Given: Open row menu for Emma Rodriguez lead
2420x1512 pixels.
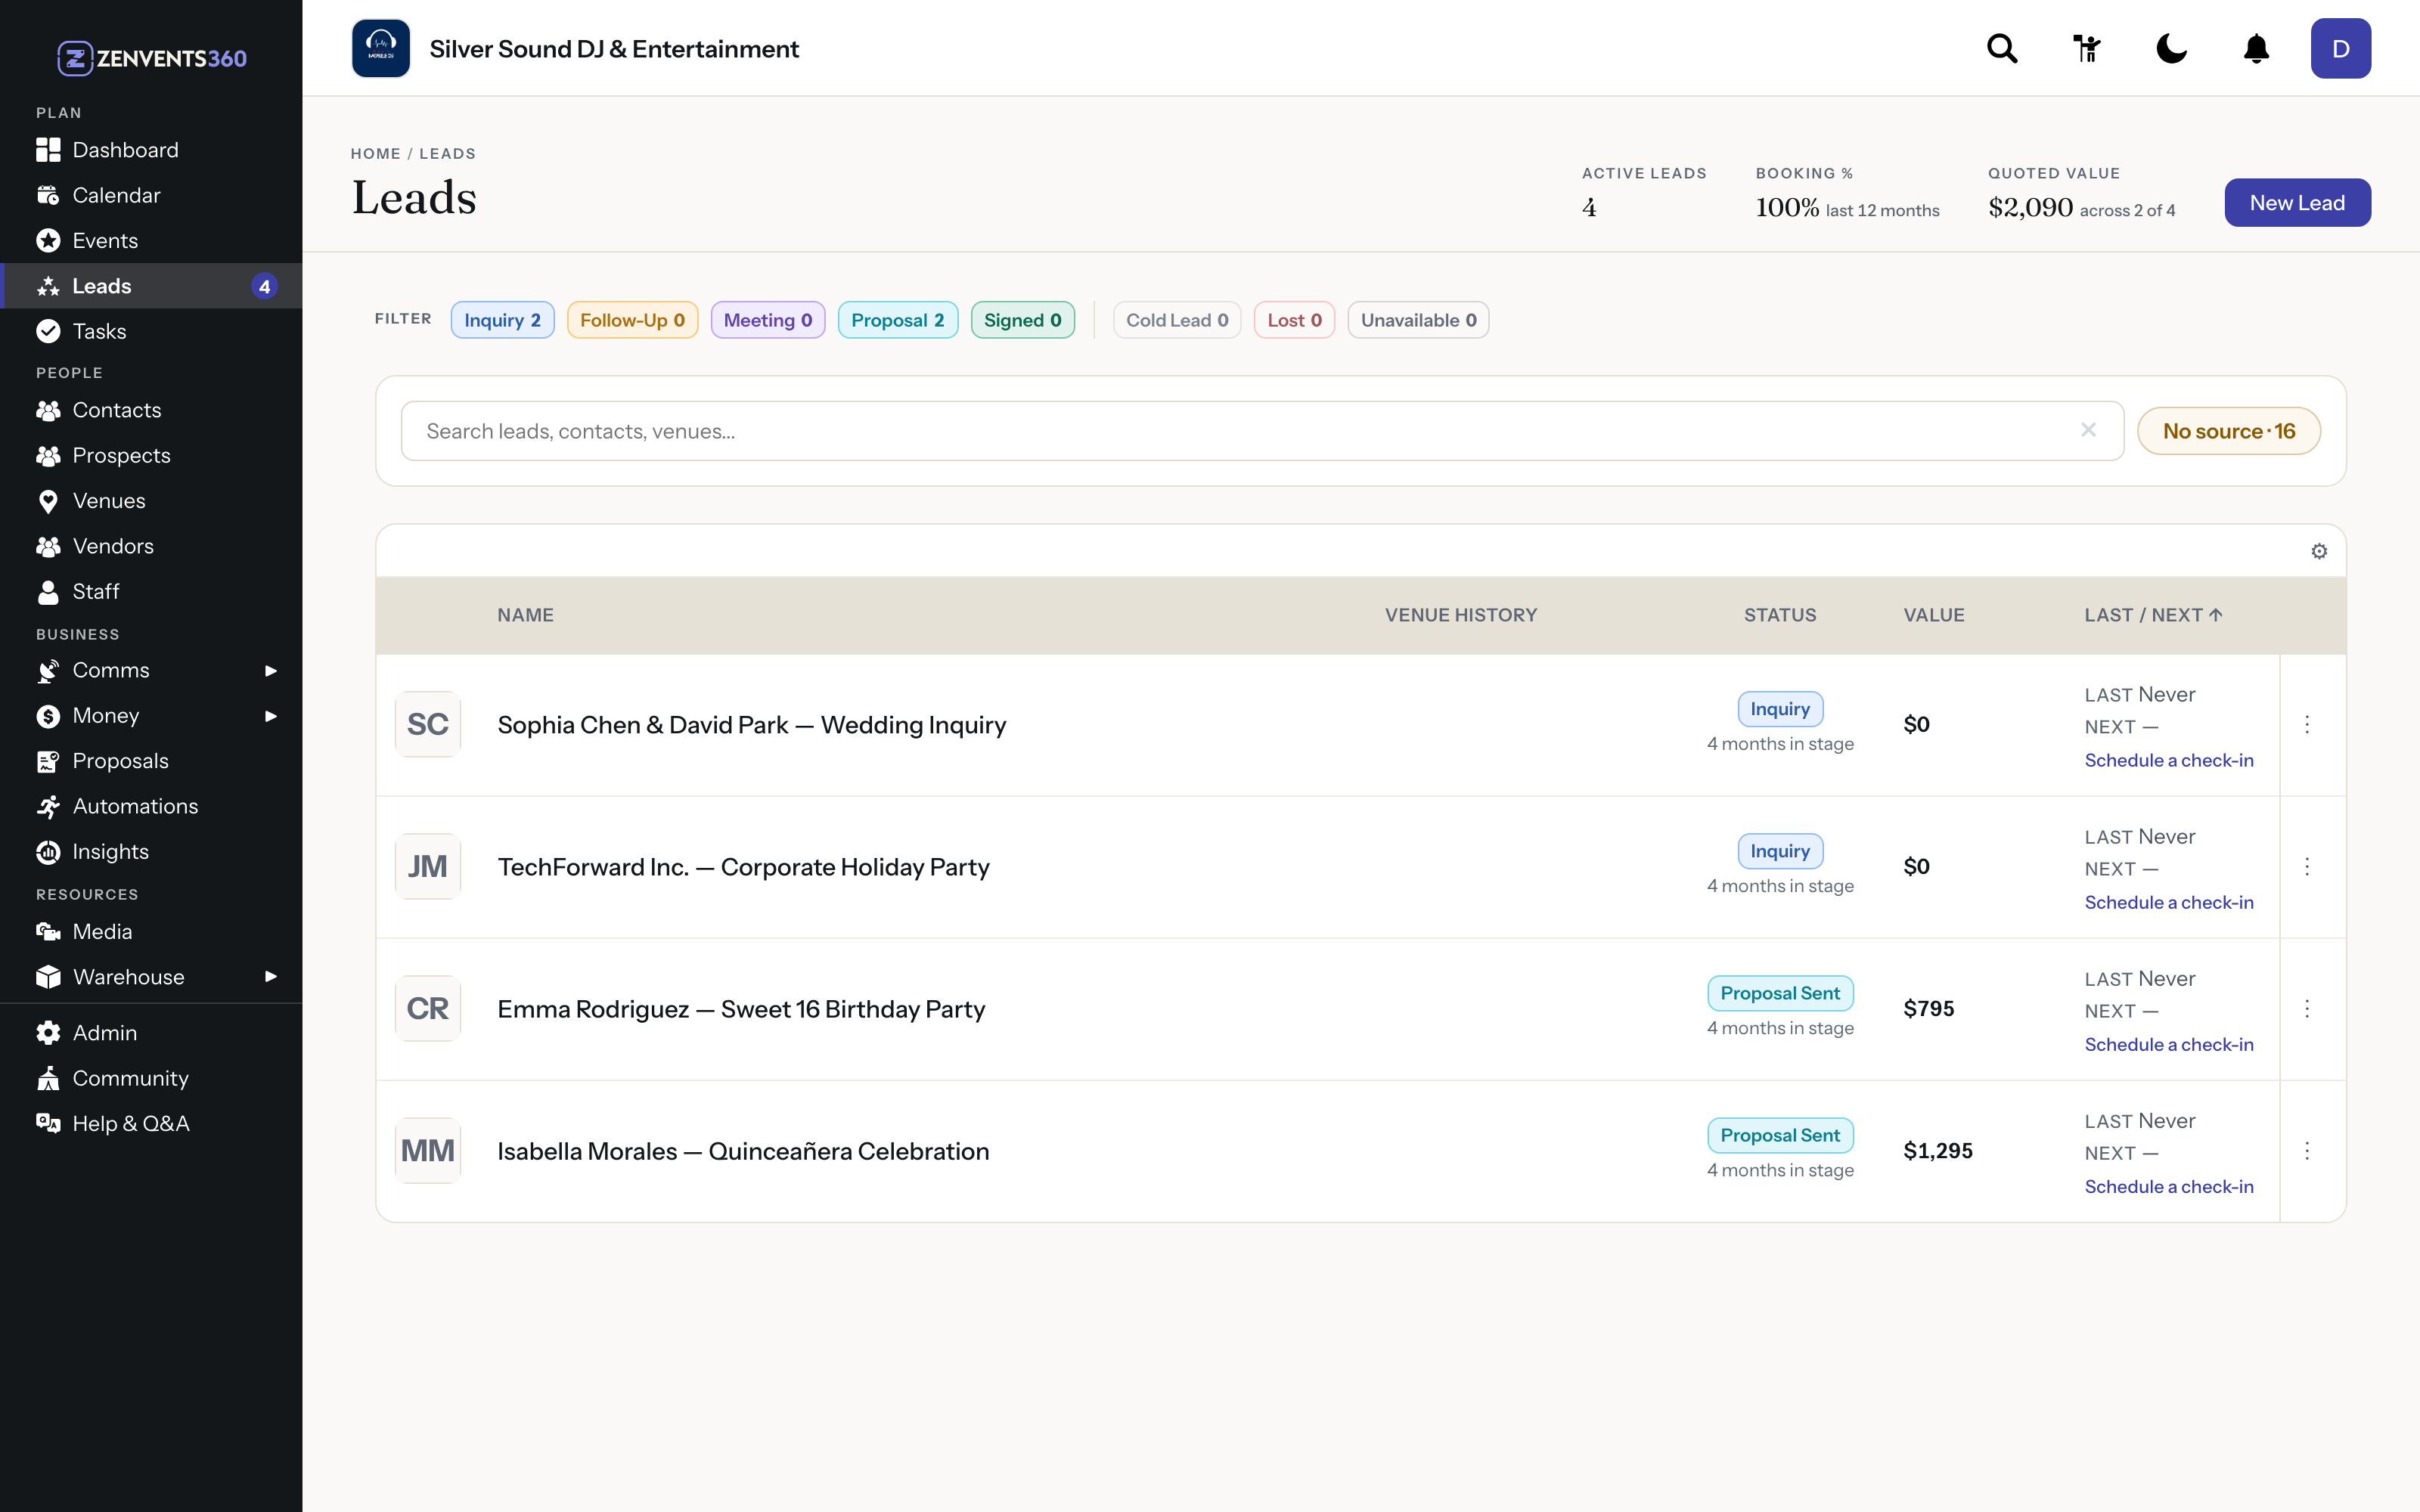Looking at the screenshot, I should point(2307,1008).
